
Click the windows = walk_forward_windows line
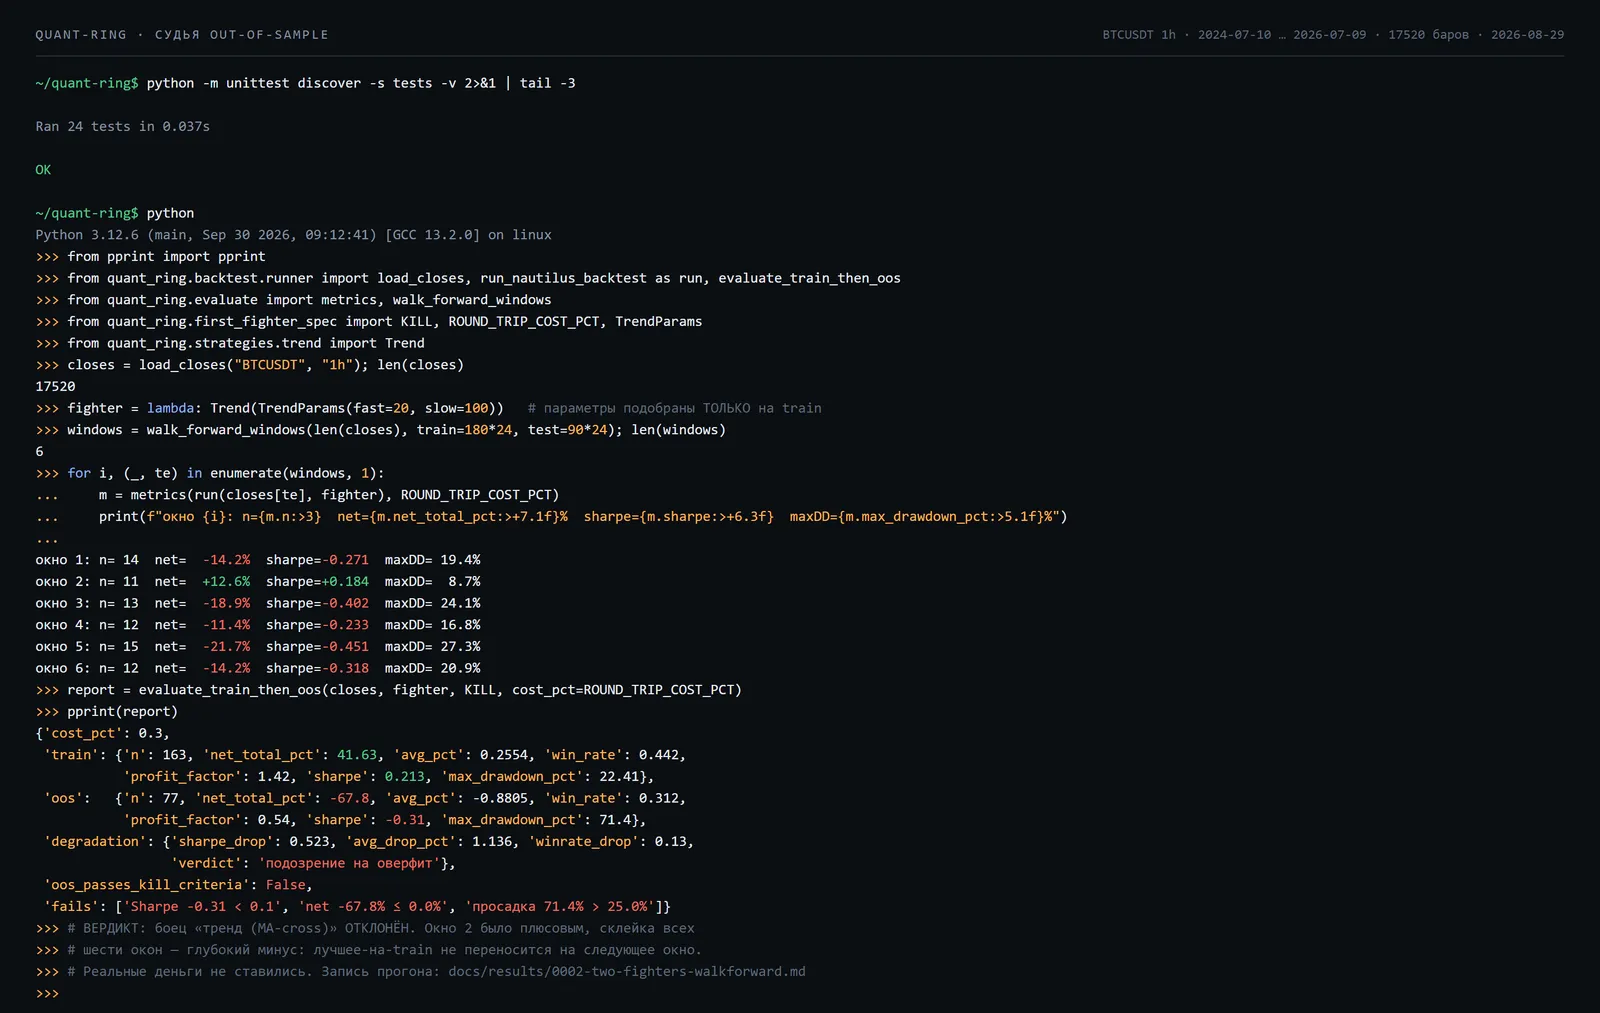point(380,430)
